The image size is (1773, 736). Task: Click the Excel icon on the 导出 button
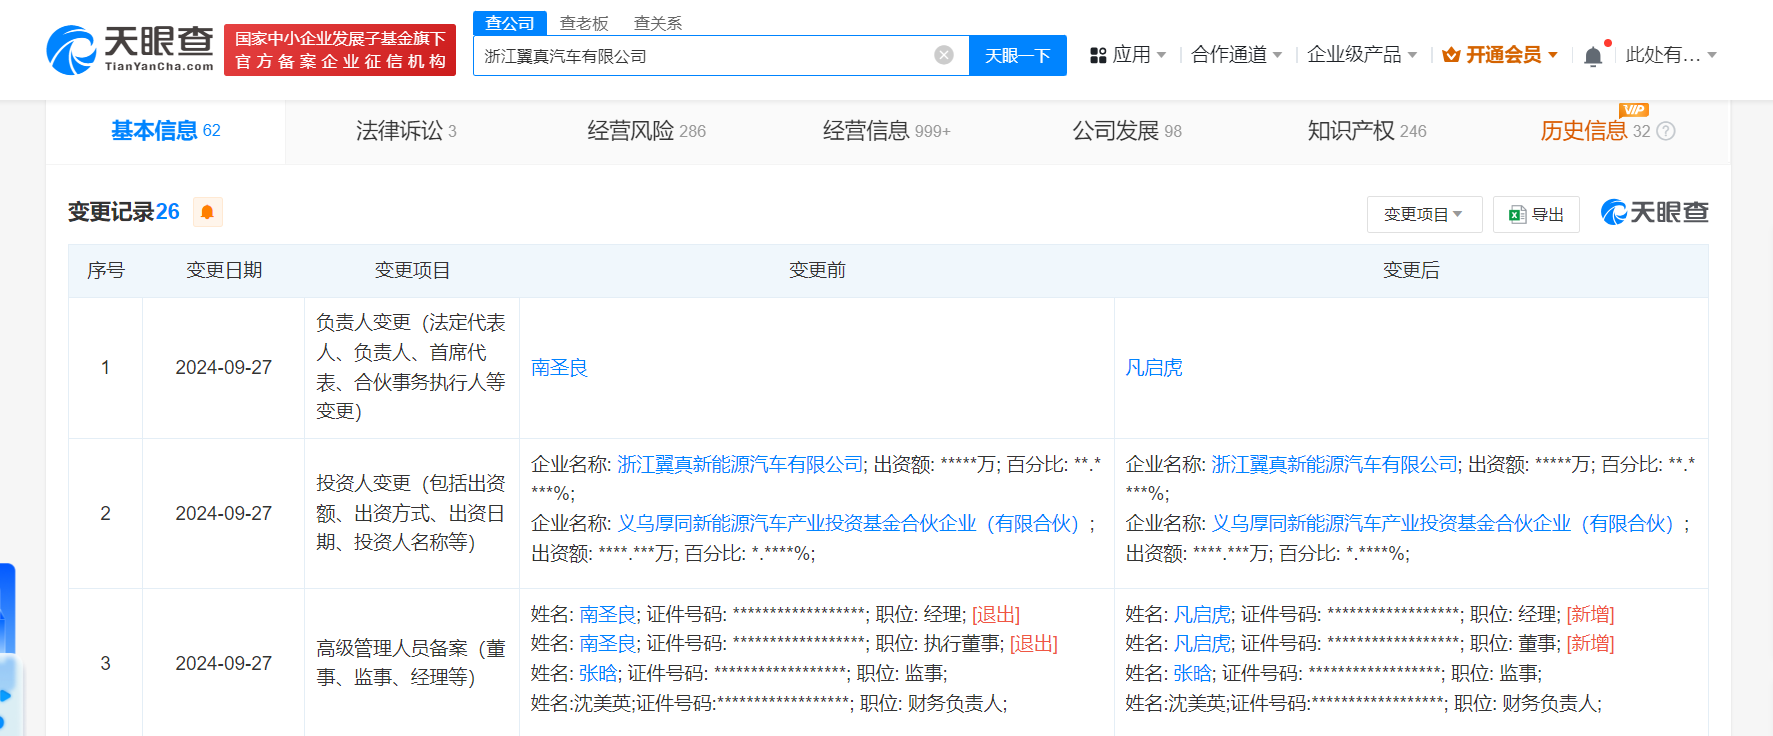coord(1517,214)
